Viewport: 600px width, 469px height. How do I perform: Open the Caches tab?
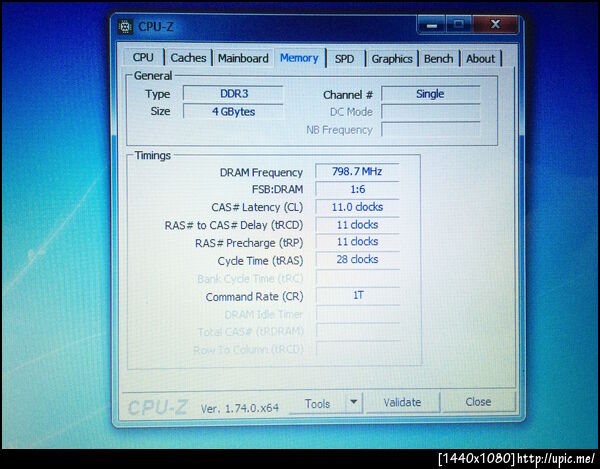188,58
